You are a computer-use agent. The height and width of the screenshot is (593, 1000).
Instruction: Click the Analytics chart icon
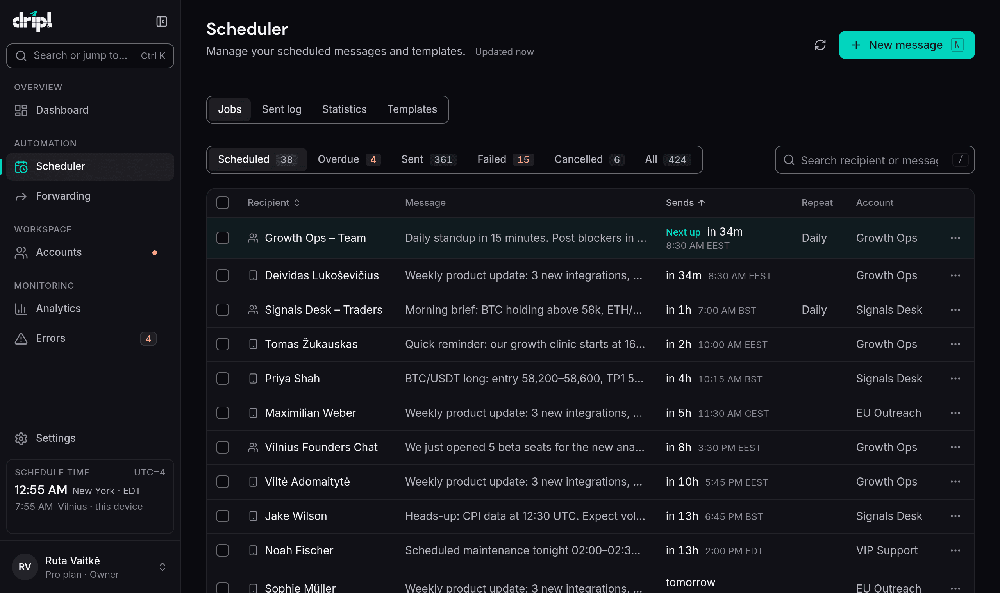[21, 309]
